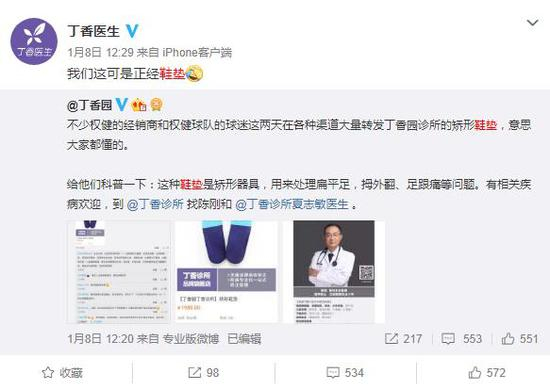Open the 丁香医生 purple avatar
550x390 pixels.
click(34, 41)
